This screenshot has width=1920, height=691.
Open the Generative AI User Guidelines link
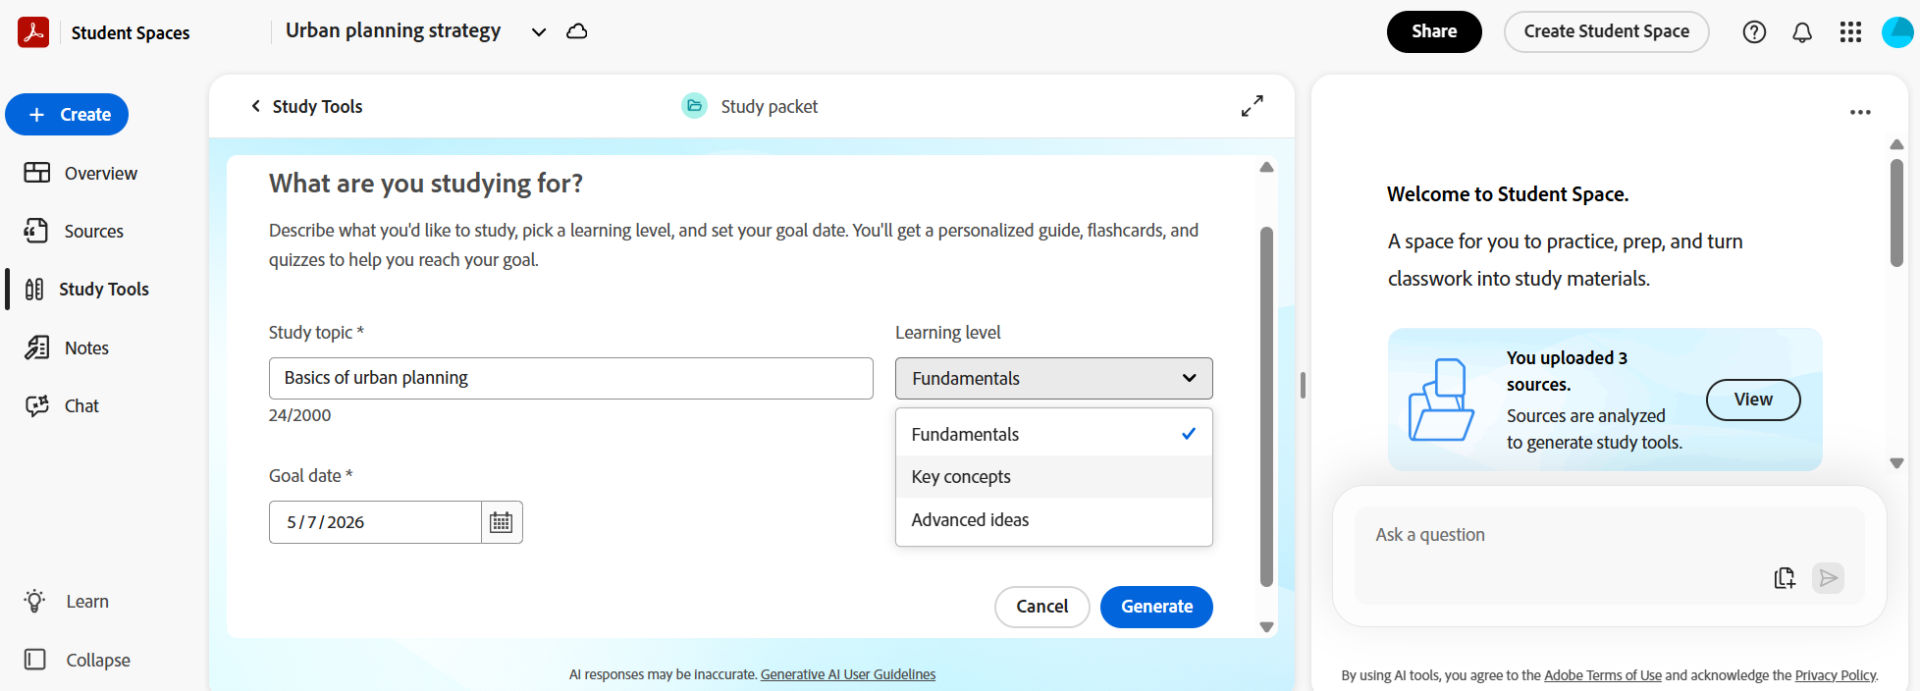click(x=847, y=674)
